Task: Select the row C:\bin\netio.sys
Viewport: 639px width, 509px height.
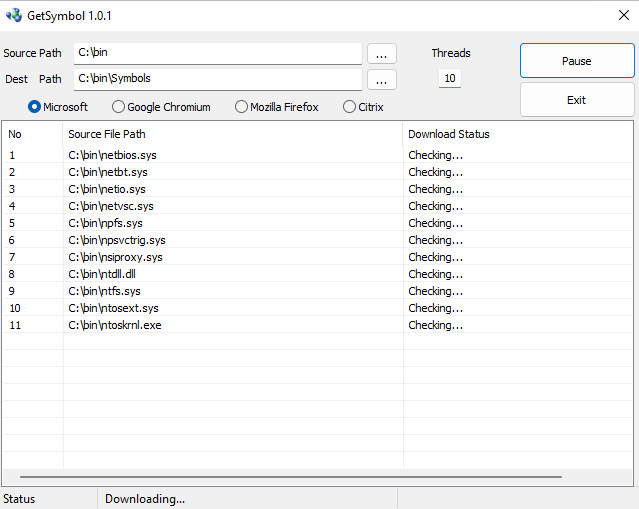Action: coord(317,189)
